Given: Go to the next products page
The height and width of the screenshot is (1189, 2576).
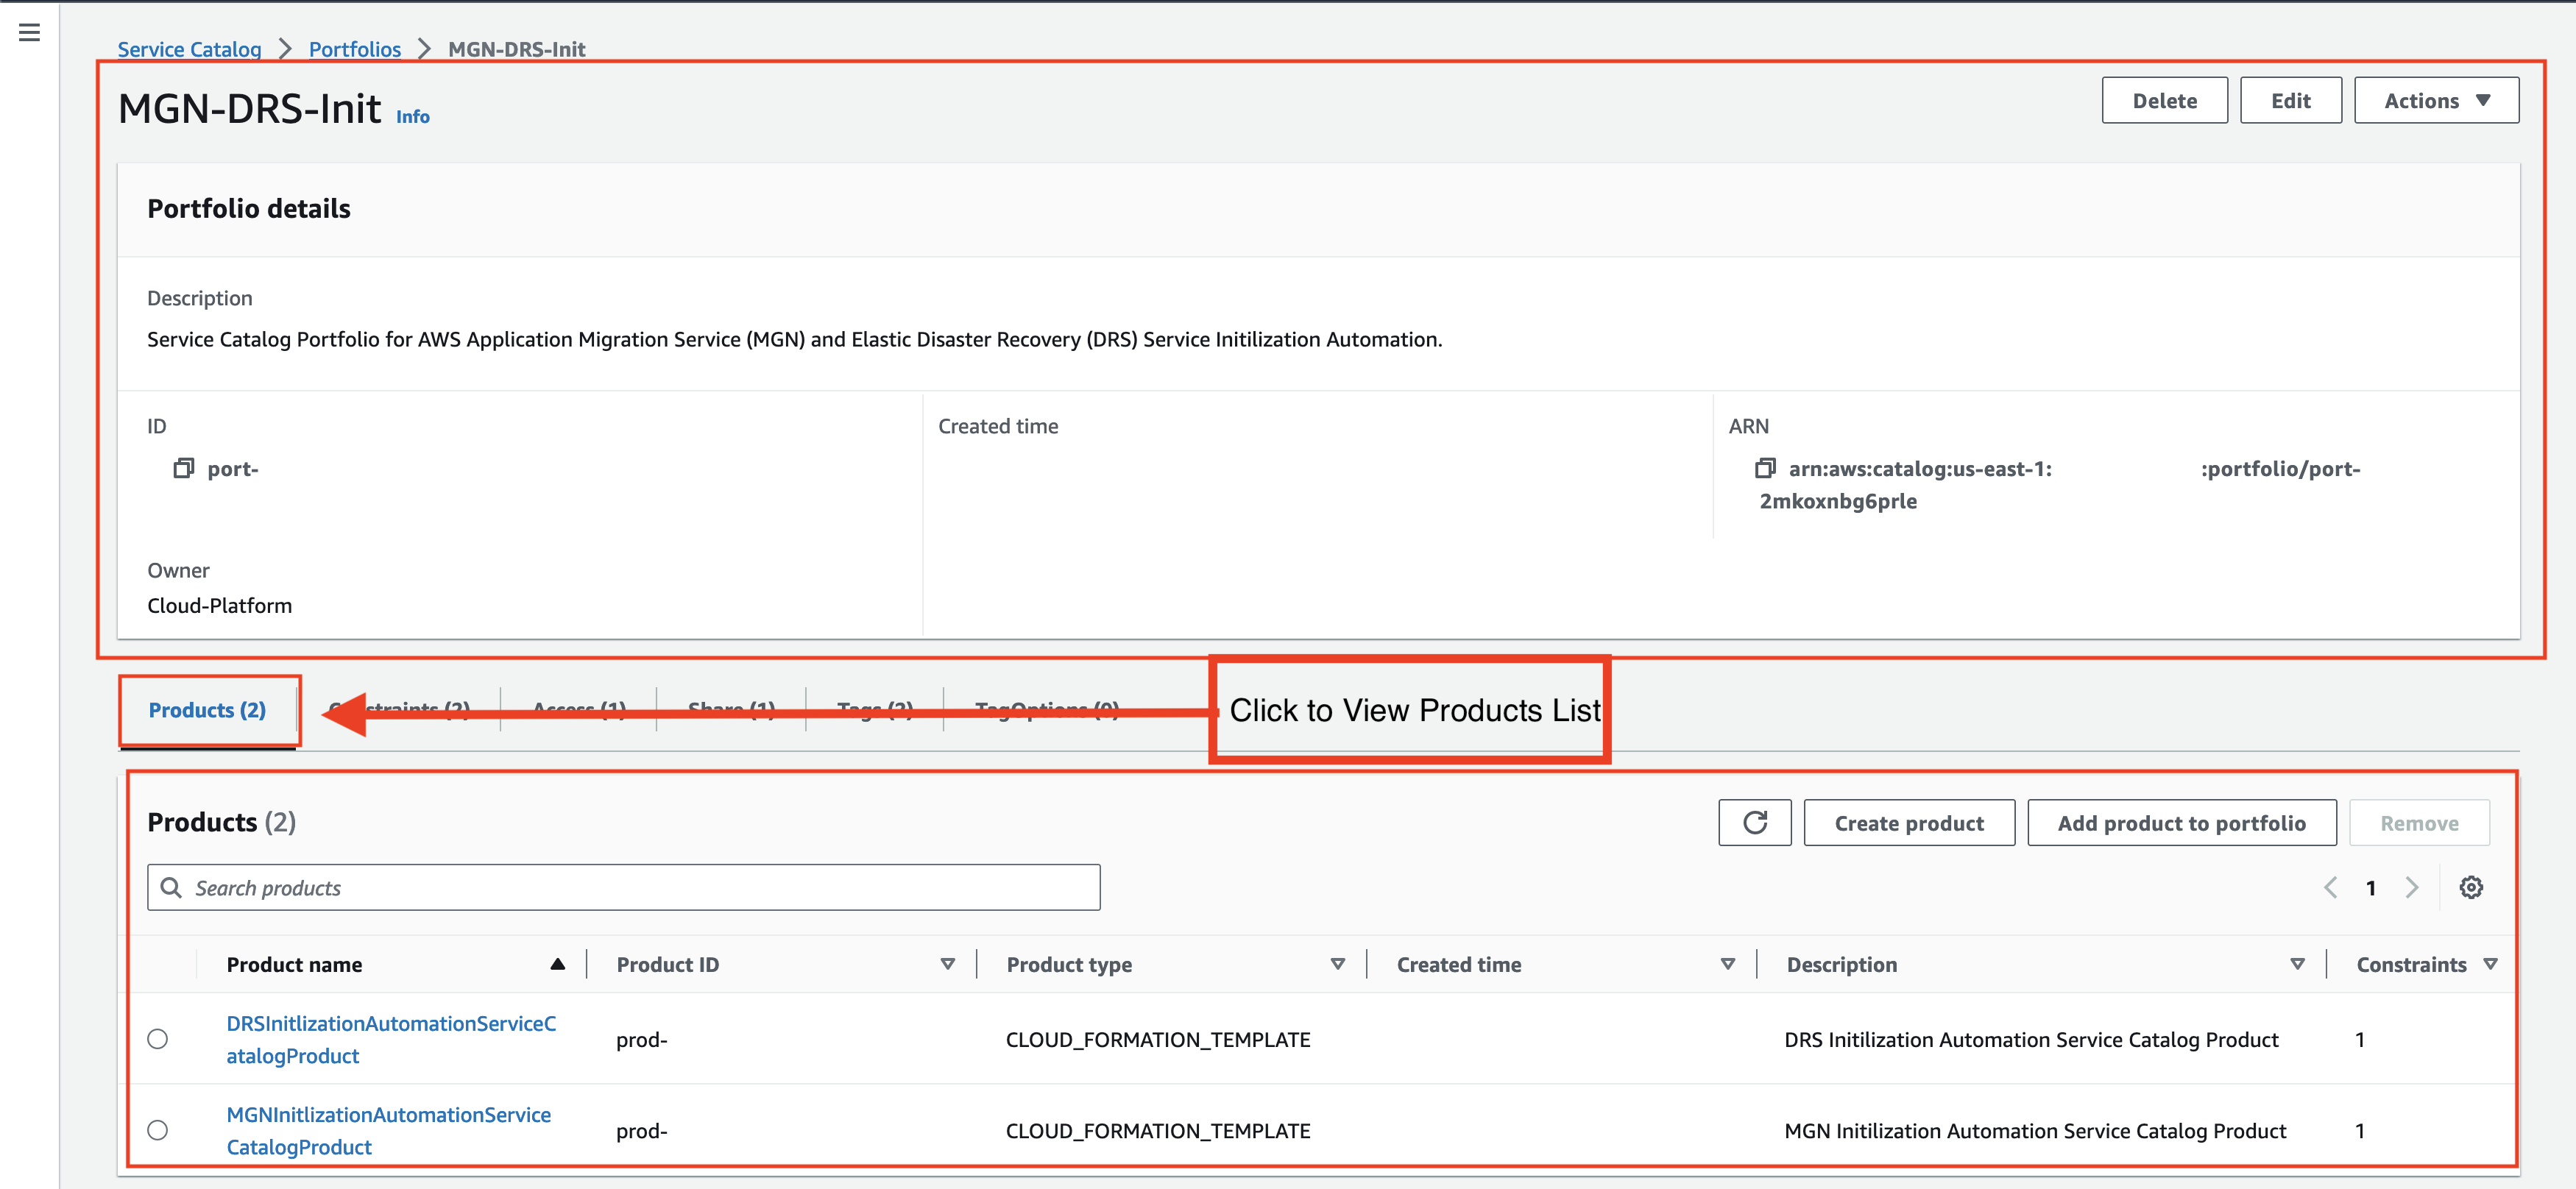Looking at the screenshot, I should click(x=2412, y=887).
